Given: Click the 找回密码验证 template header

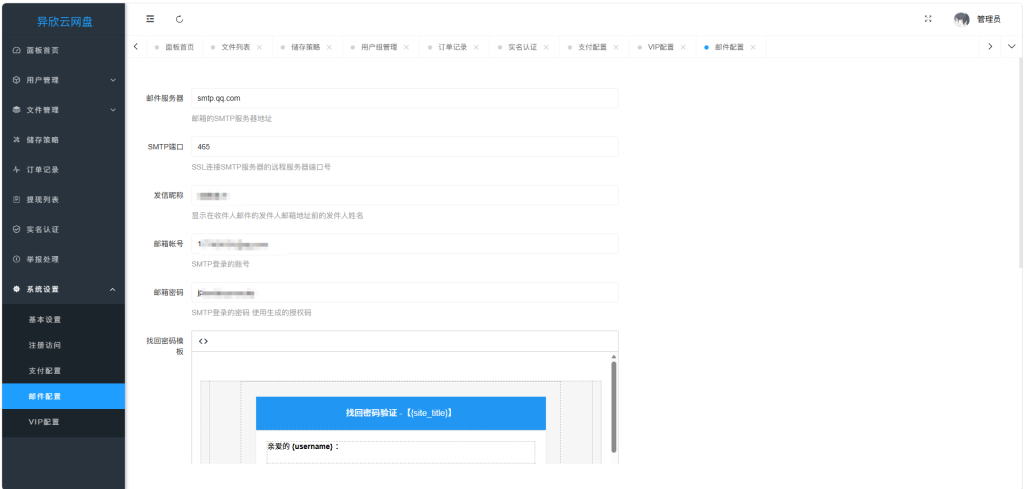Looking at the screenshot, I should click(400, 413).
